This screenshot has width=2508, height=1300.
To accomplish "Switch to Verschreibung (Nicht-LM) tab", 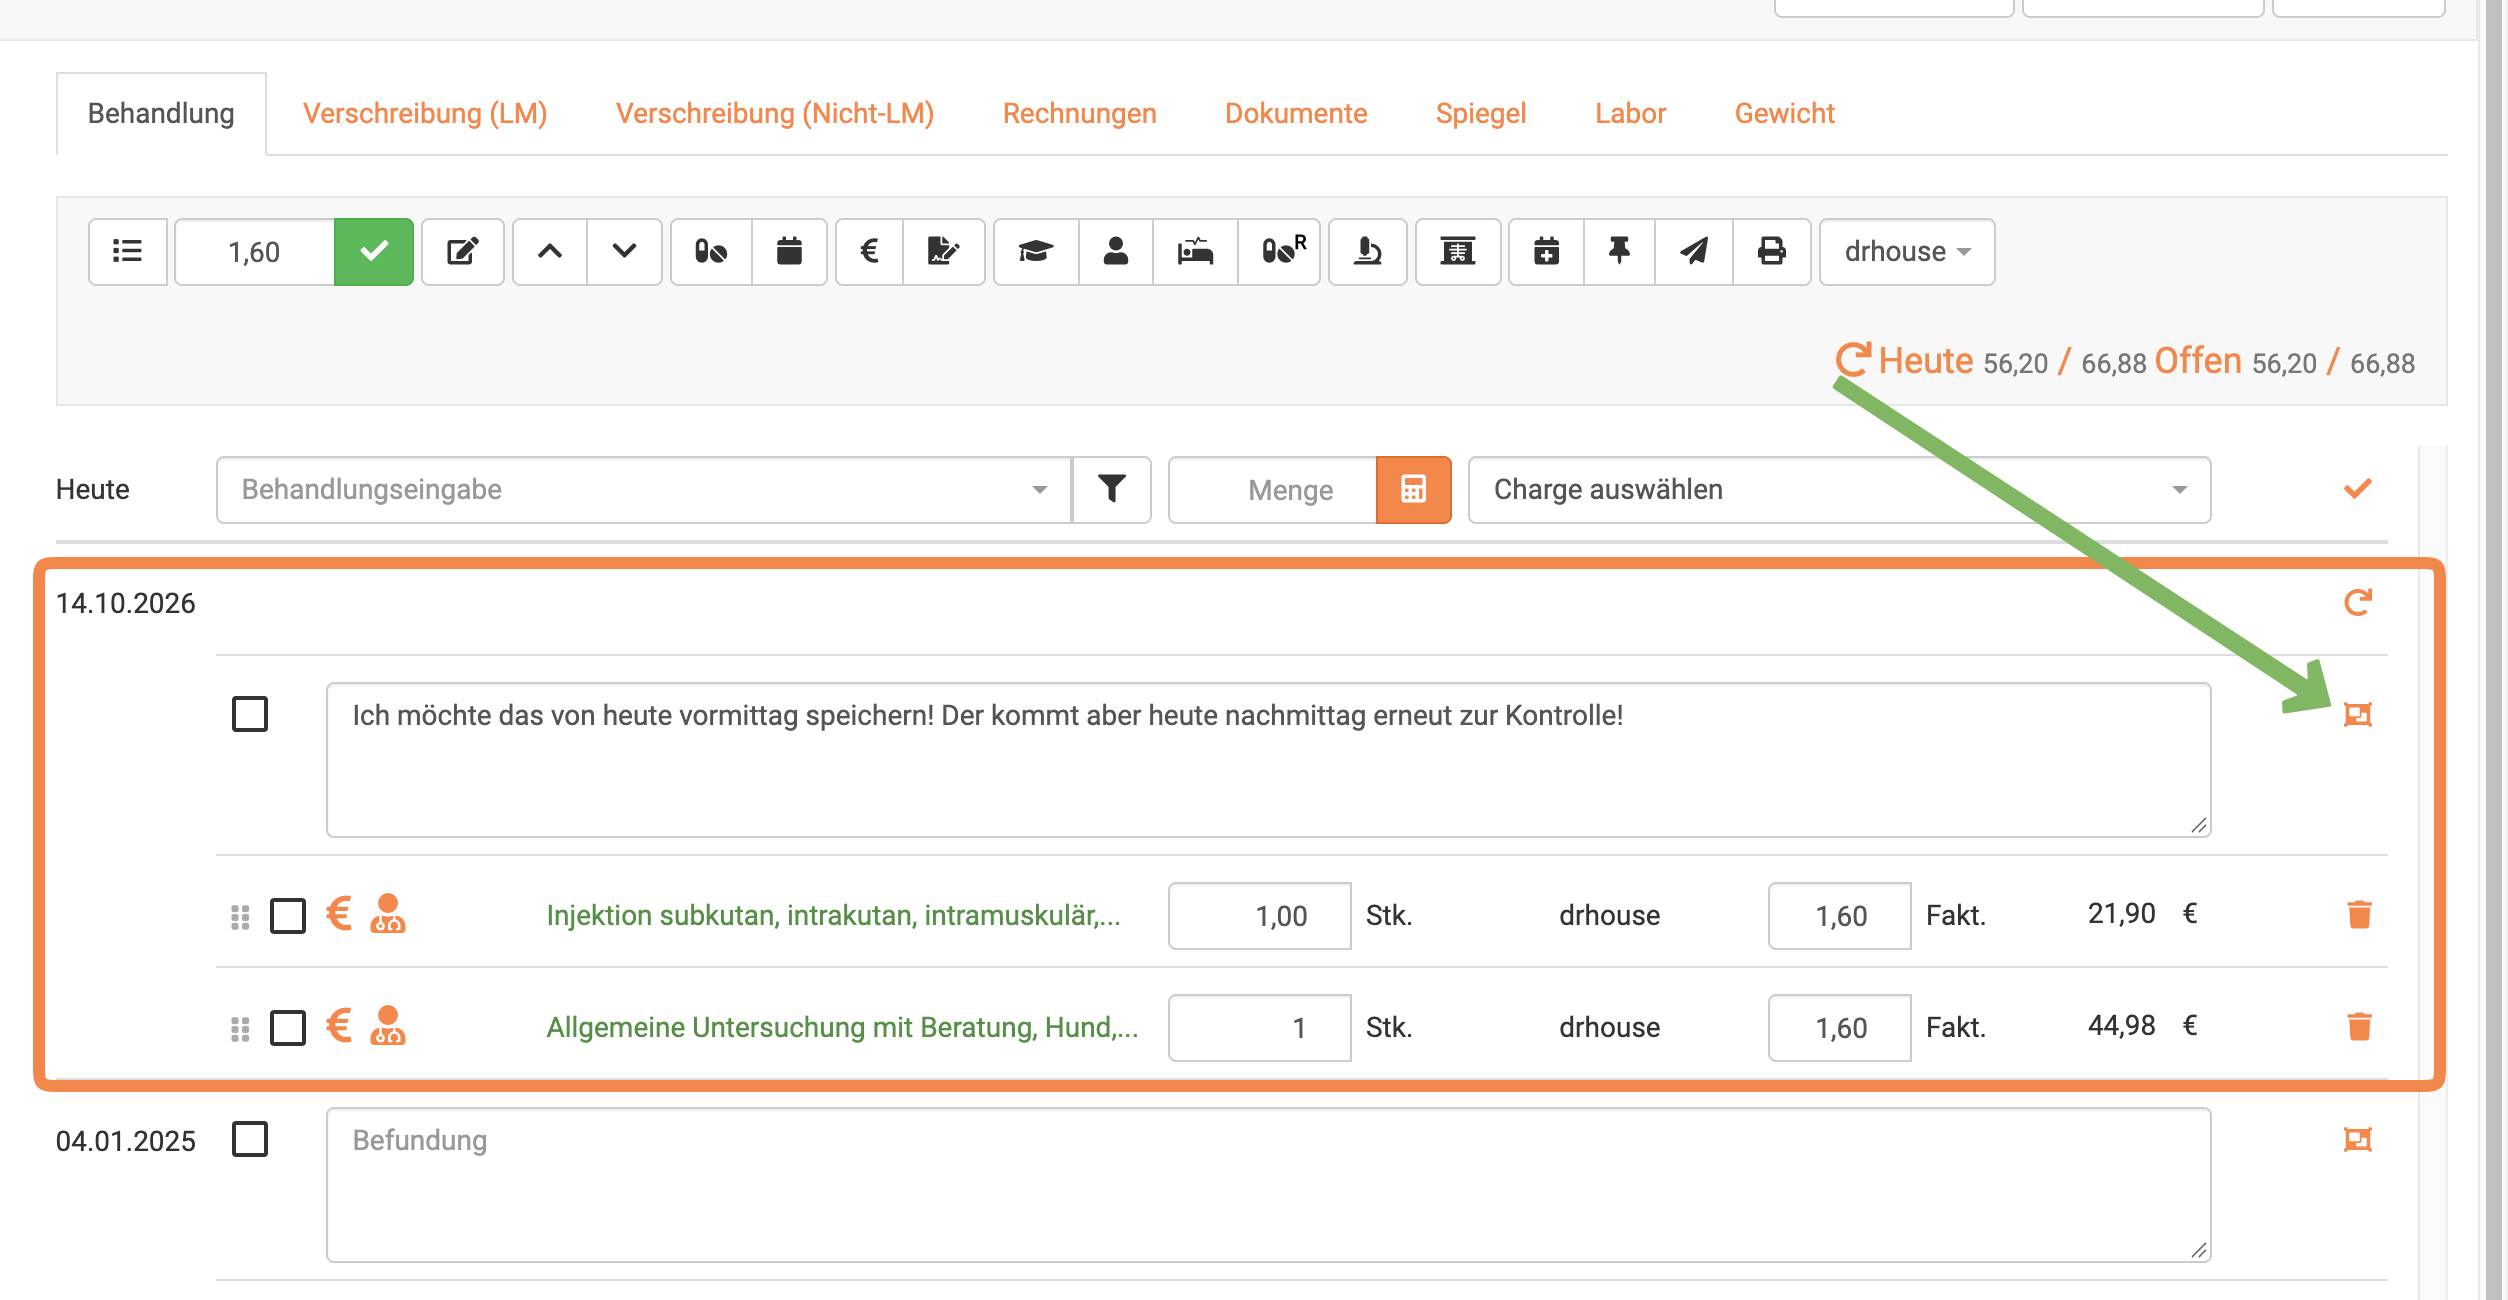I will [775, 113].
